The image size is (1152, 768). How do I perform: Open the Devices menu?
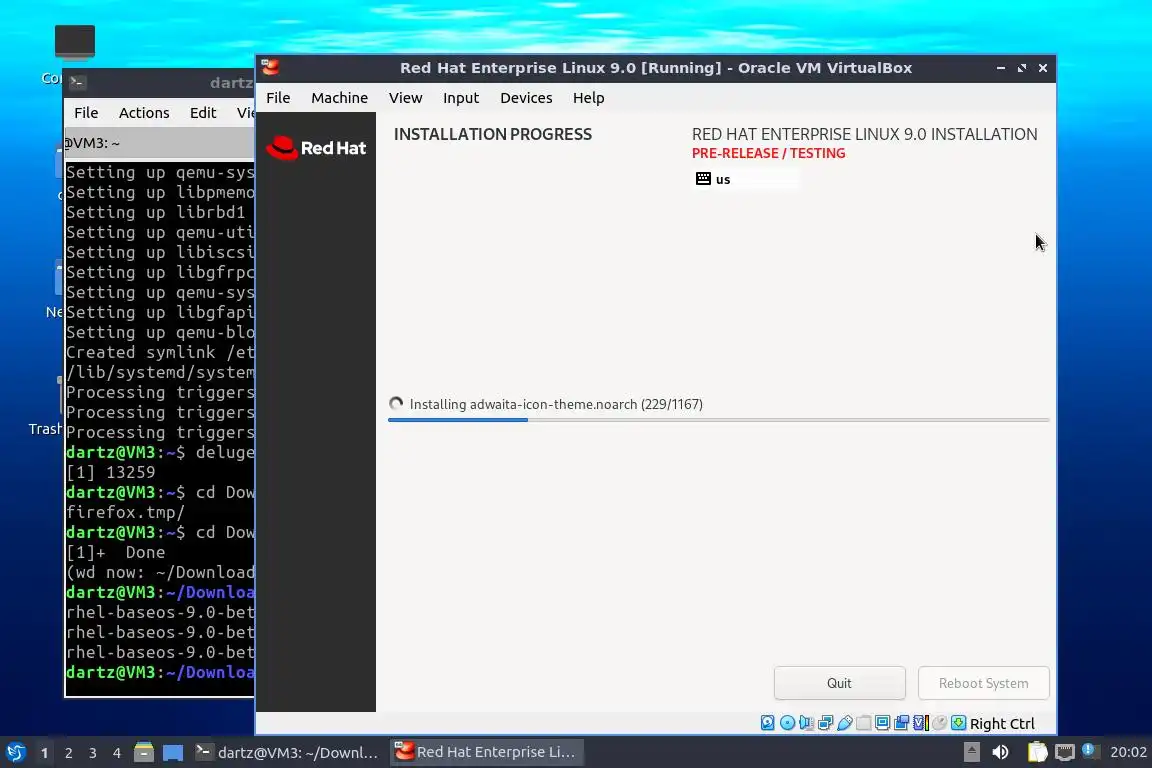tap(526, 98)
